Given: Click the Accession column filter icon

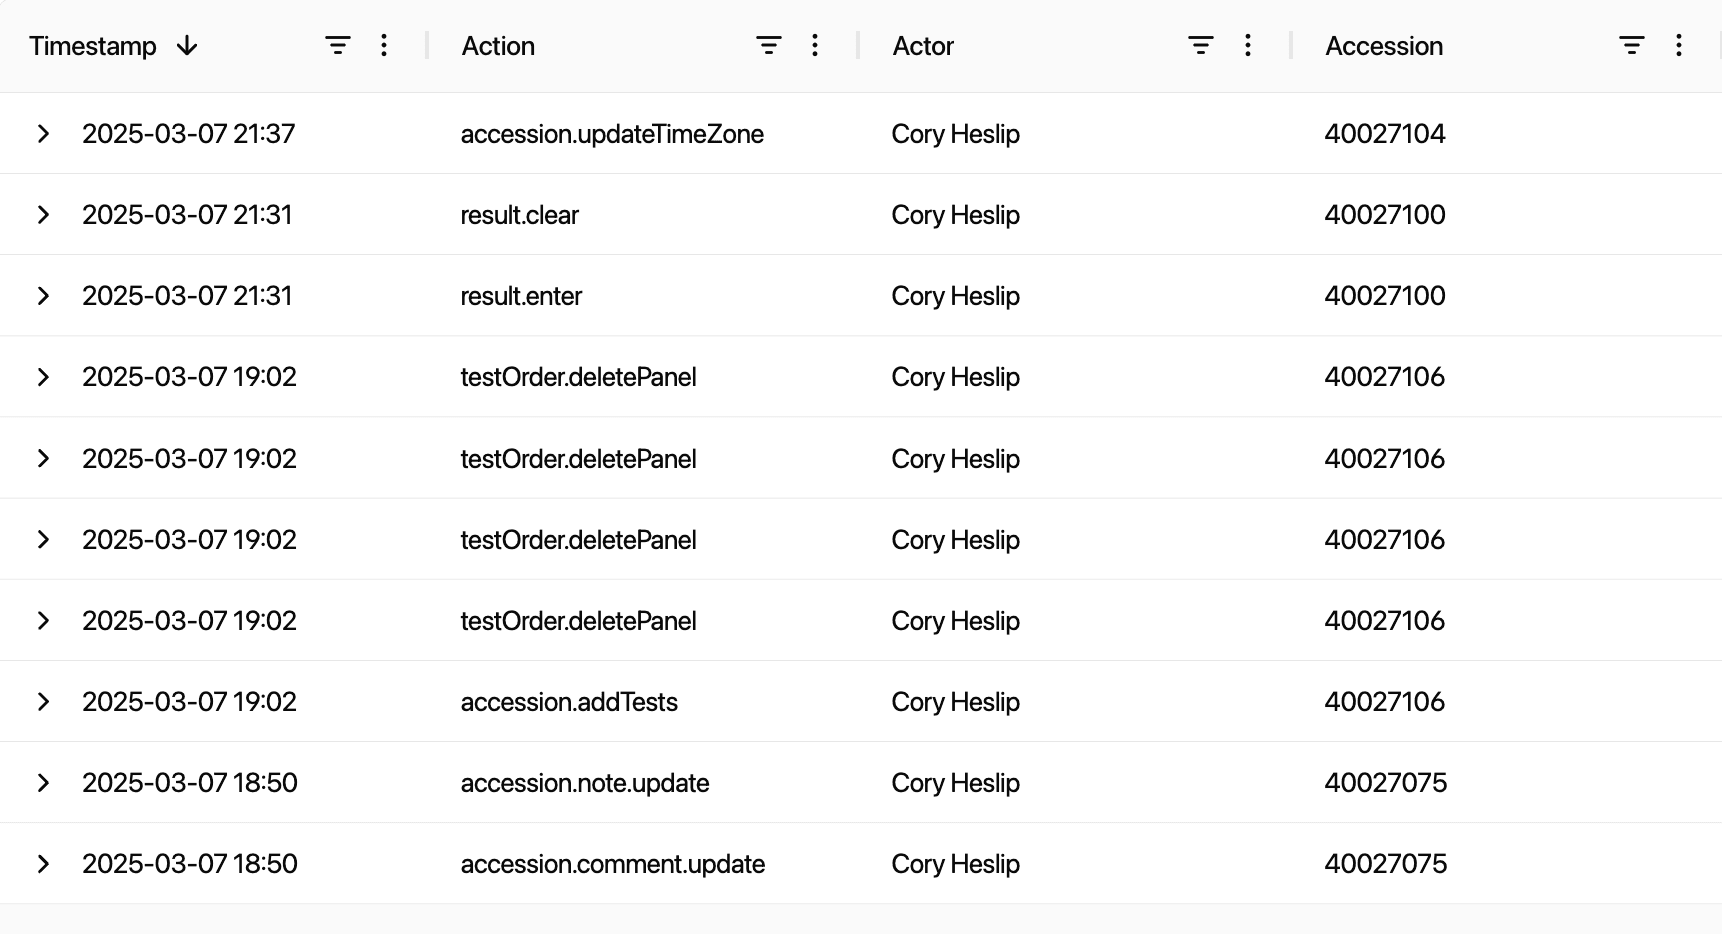Looking at the screenshot, I should pos(1631,46).
